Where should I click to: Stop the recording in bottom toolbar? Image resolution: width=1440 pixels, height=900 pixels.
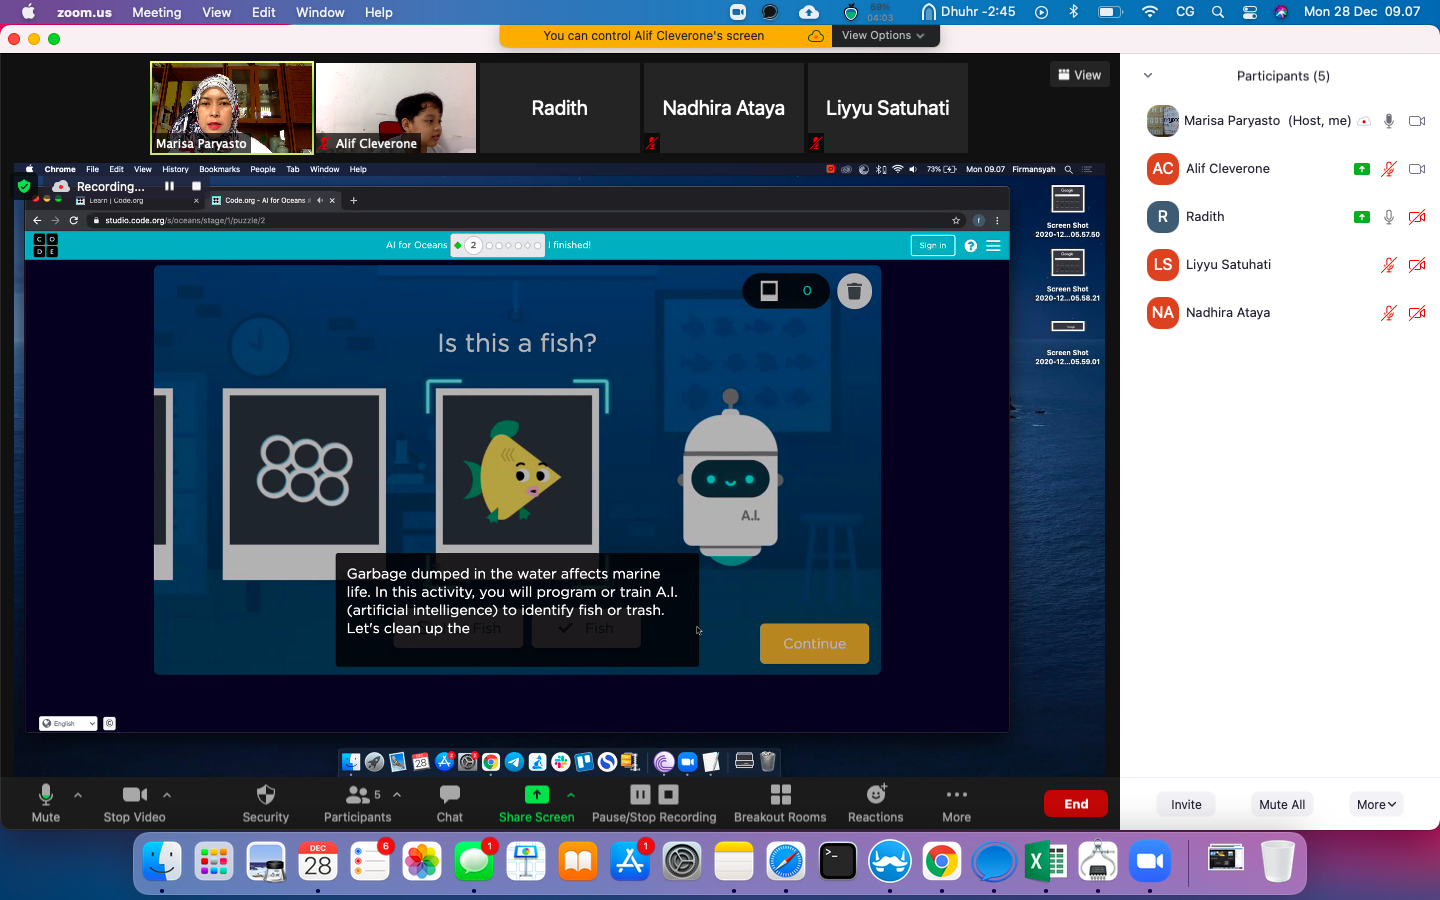(x=669, y=795)
